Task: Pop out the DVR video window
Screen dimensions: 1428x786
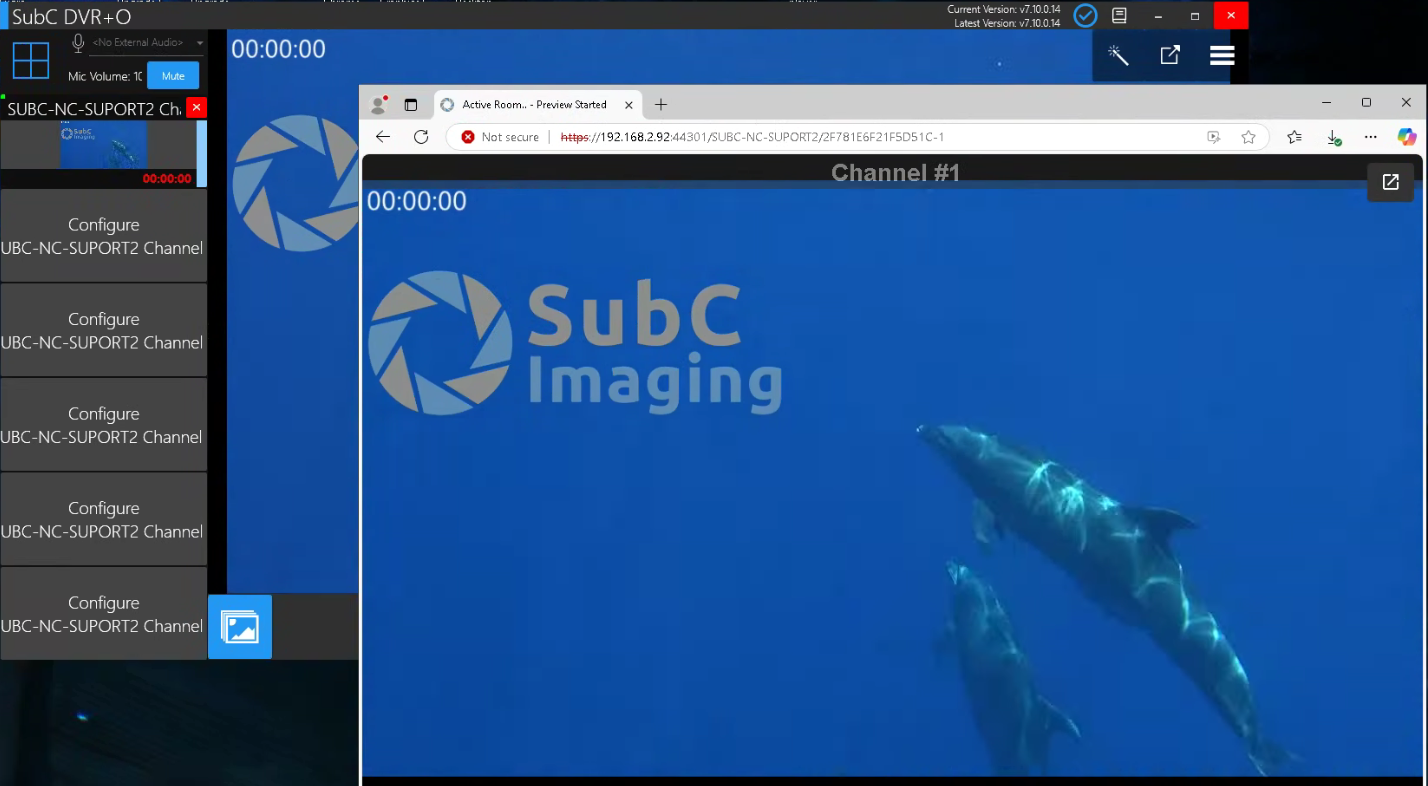Action: point(1170,56)
